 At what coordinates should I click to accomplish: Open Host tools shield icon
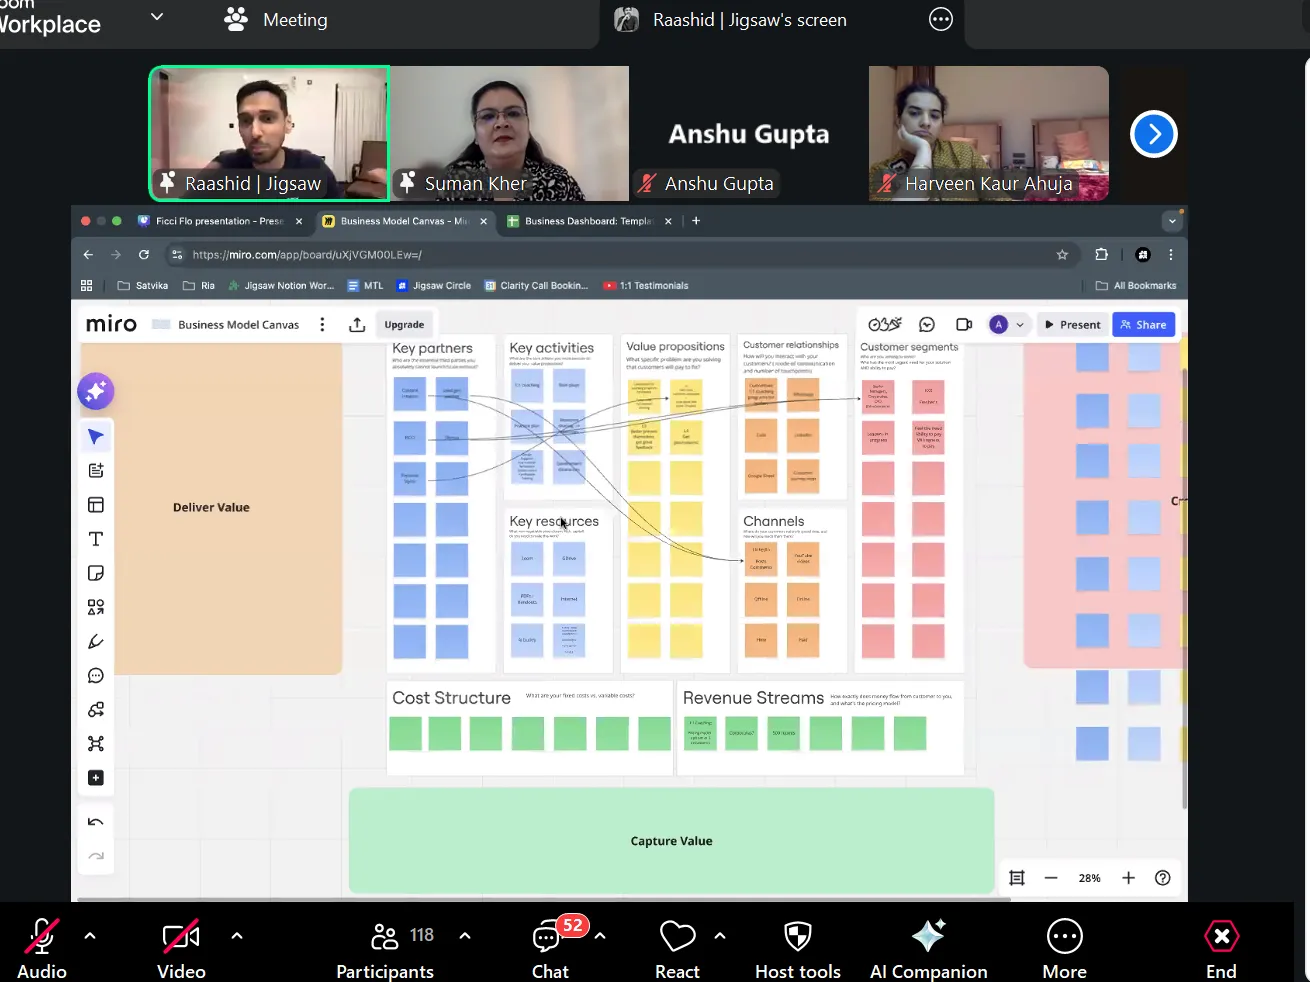coord(797,947)
